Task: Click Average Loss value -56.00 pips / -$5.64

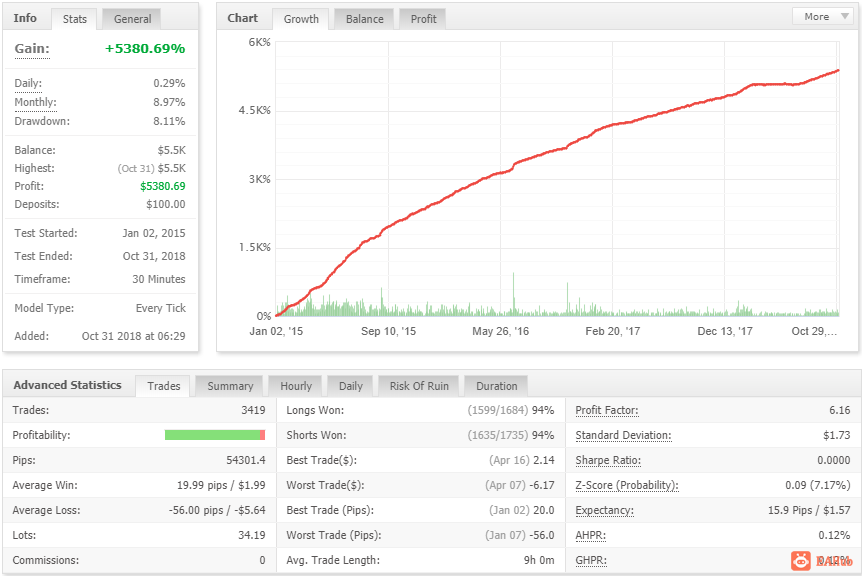Action: tap(217, 510)
